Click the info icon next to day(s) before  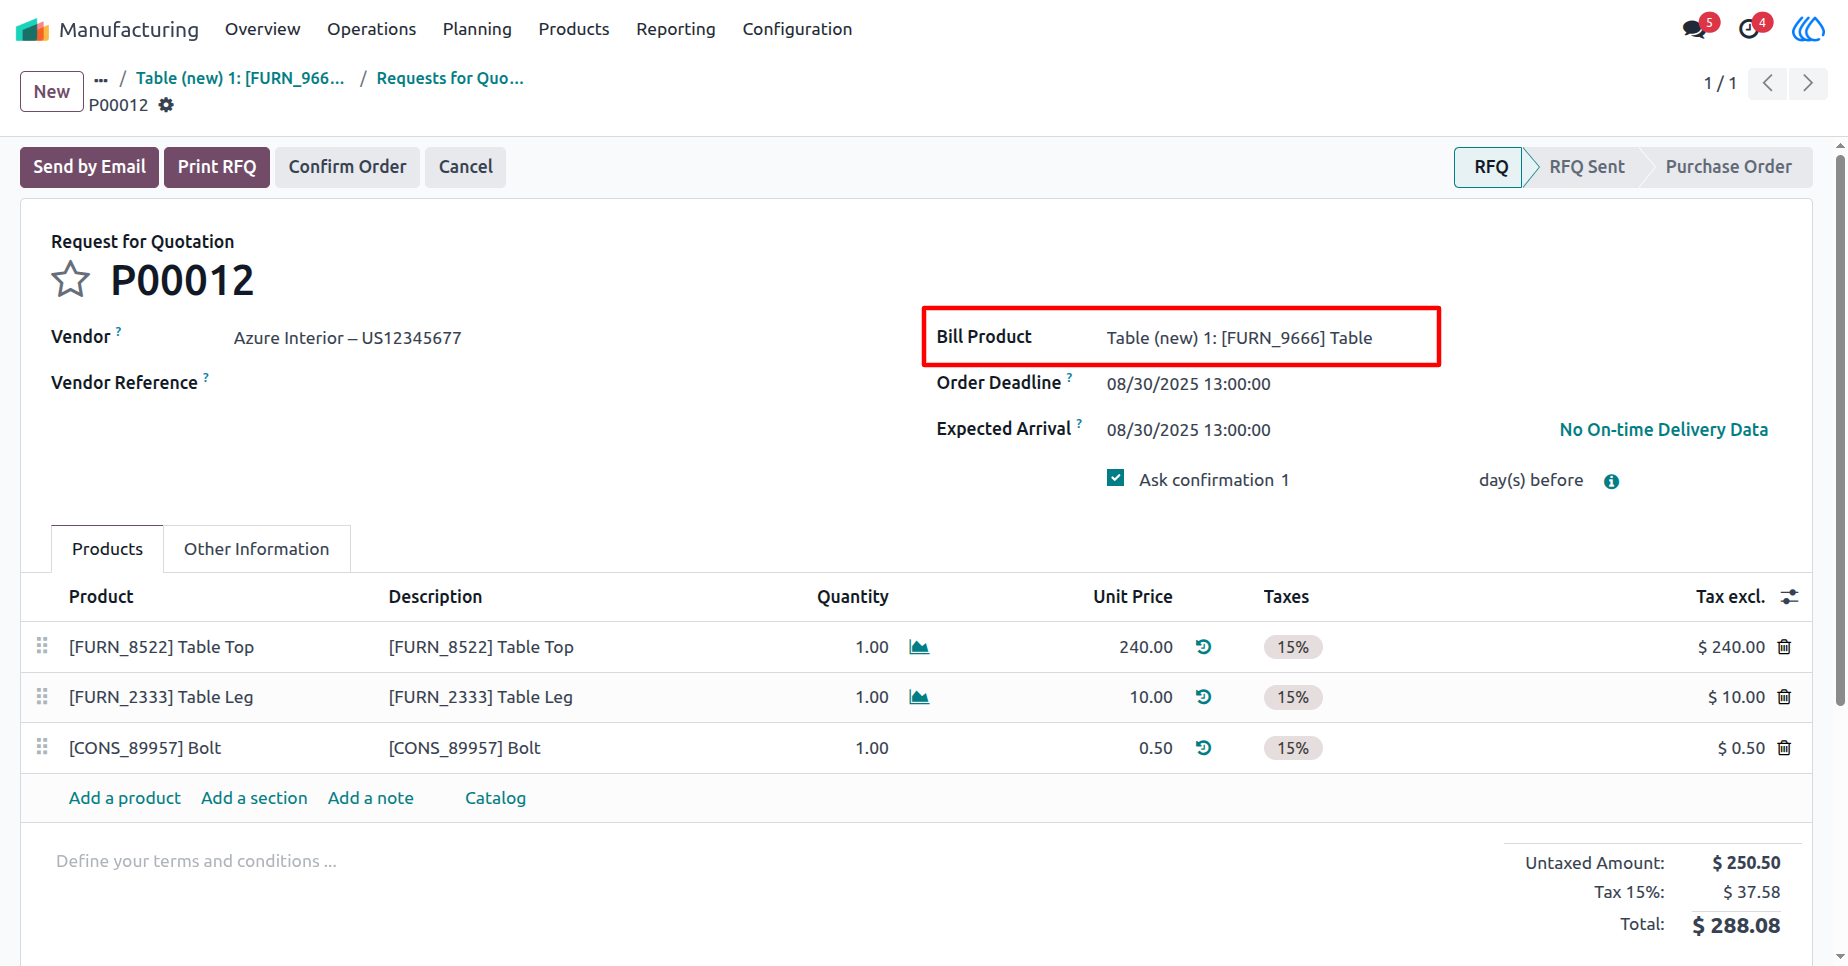click(x=1611, y=481)
